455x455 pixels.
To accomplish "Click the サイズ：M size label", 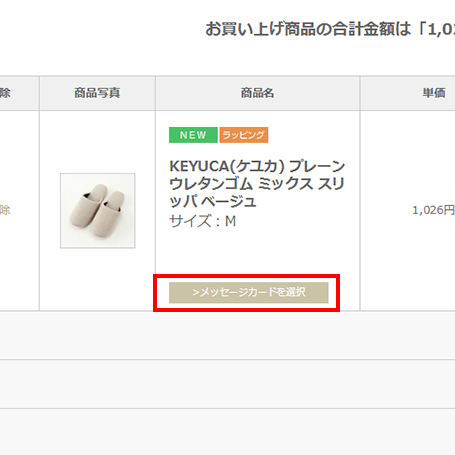I will [x=203, y=221].
